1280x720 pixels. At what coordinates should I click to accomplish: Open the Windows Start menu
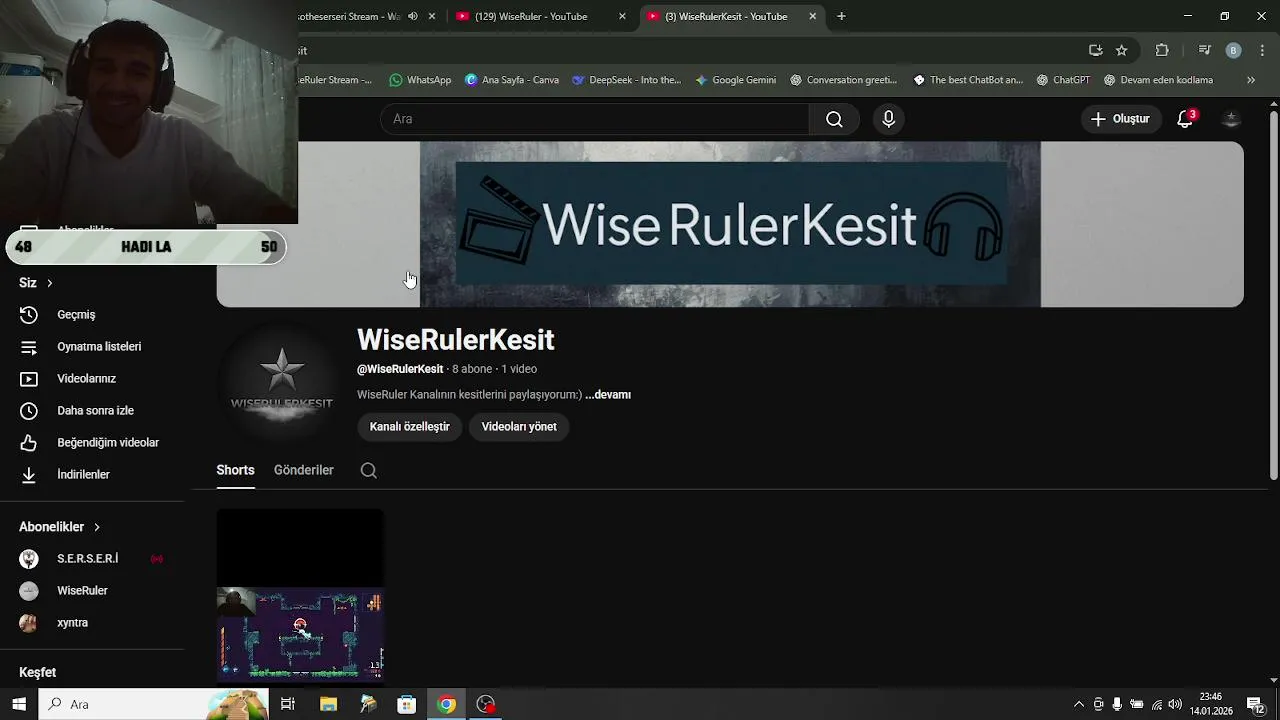(x=19, y=704)
